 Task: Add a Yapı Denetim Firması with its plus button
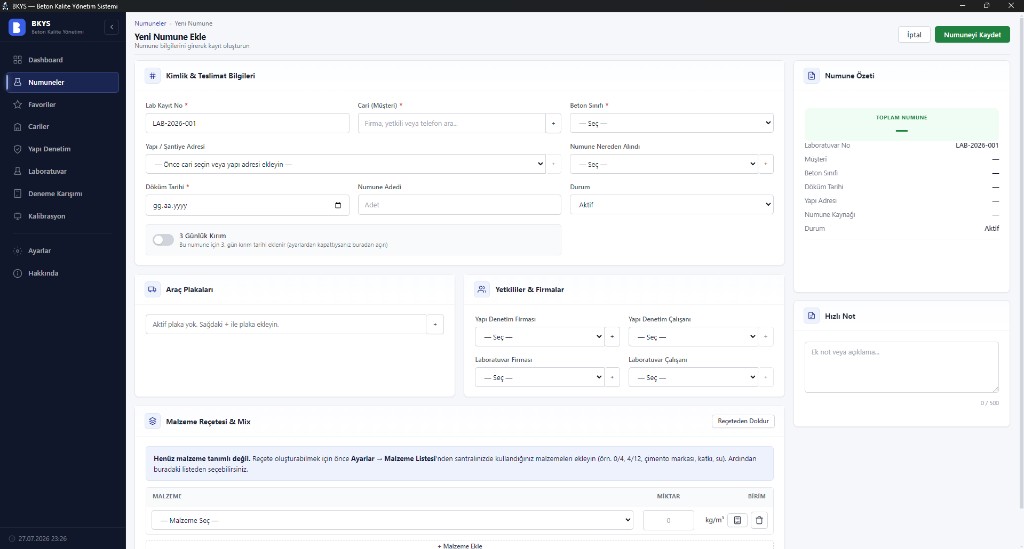point(612,337)
